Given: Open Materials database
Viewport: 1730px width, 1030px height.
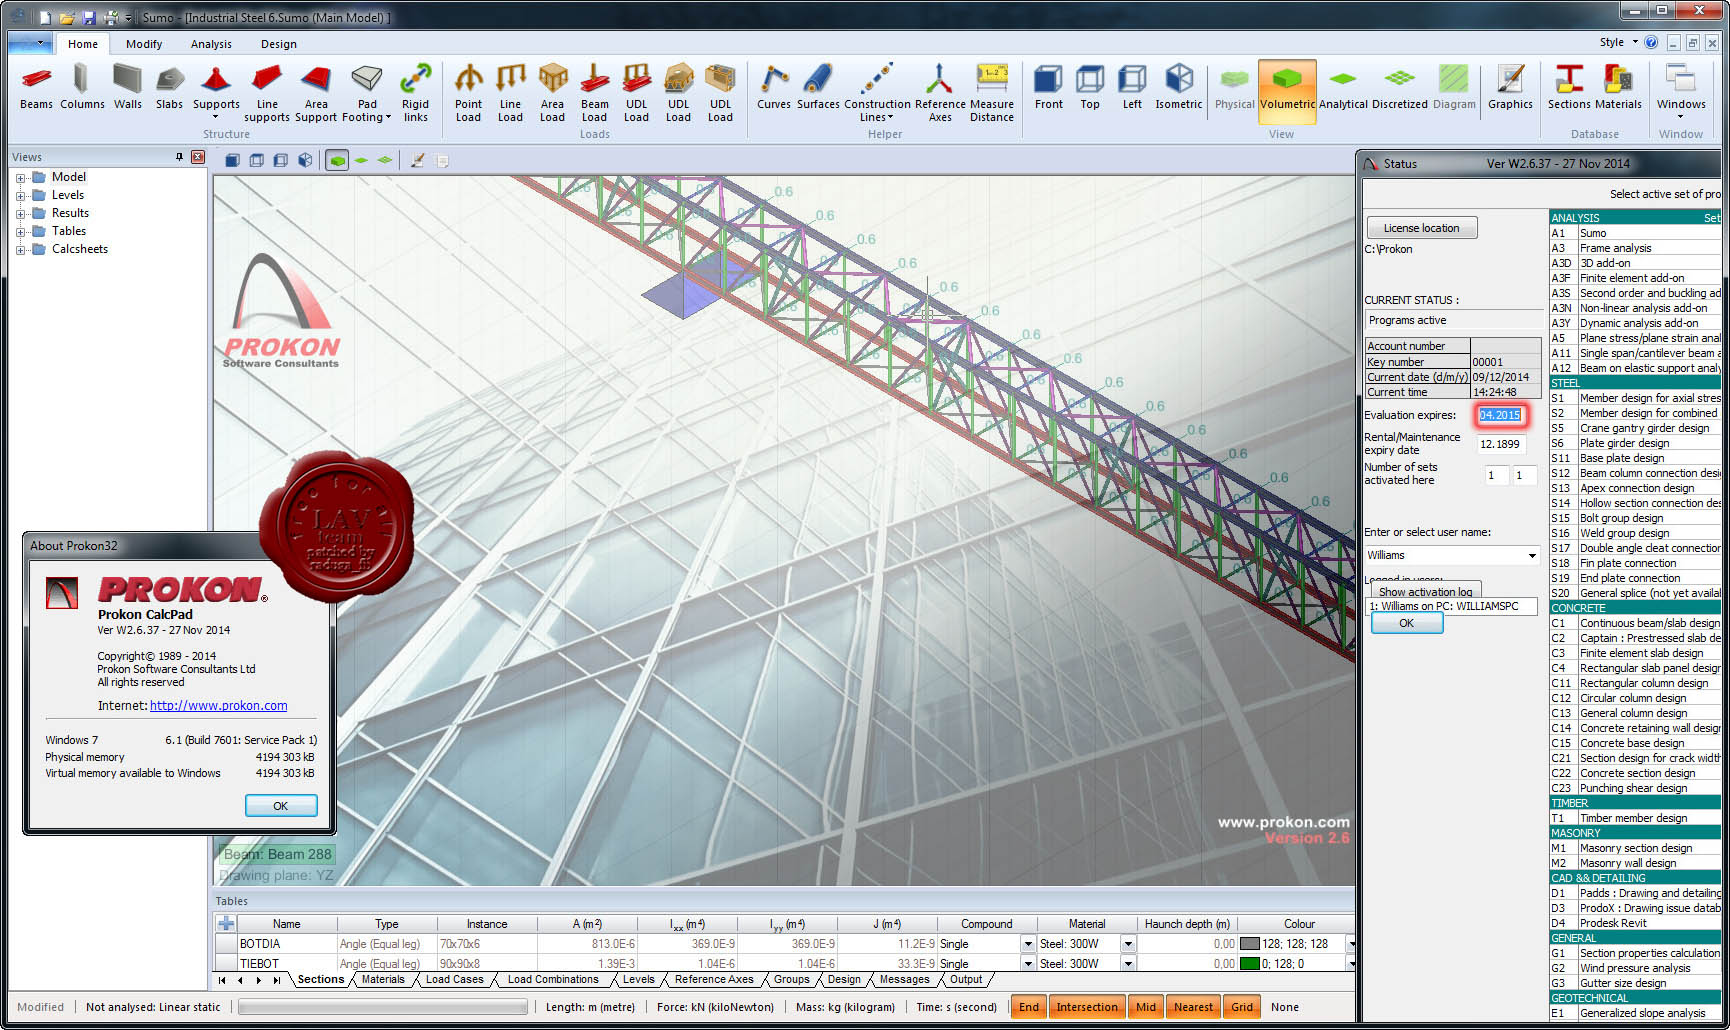Looking at the screenshot, I should 1618,87.
